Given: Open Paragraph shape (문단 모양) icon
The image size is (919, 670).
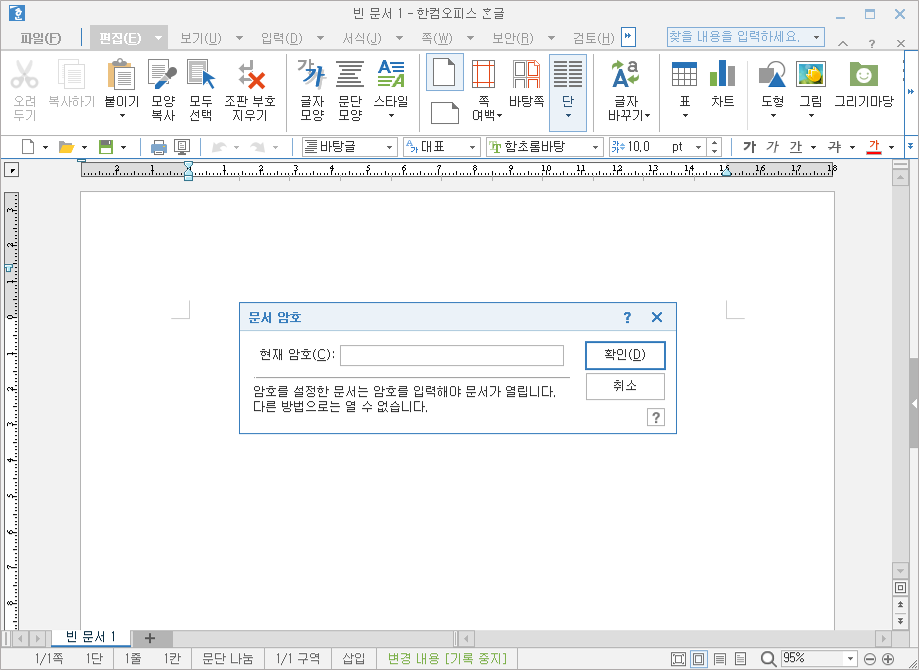Looking at the screenshot, I should pos(350,74).
